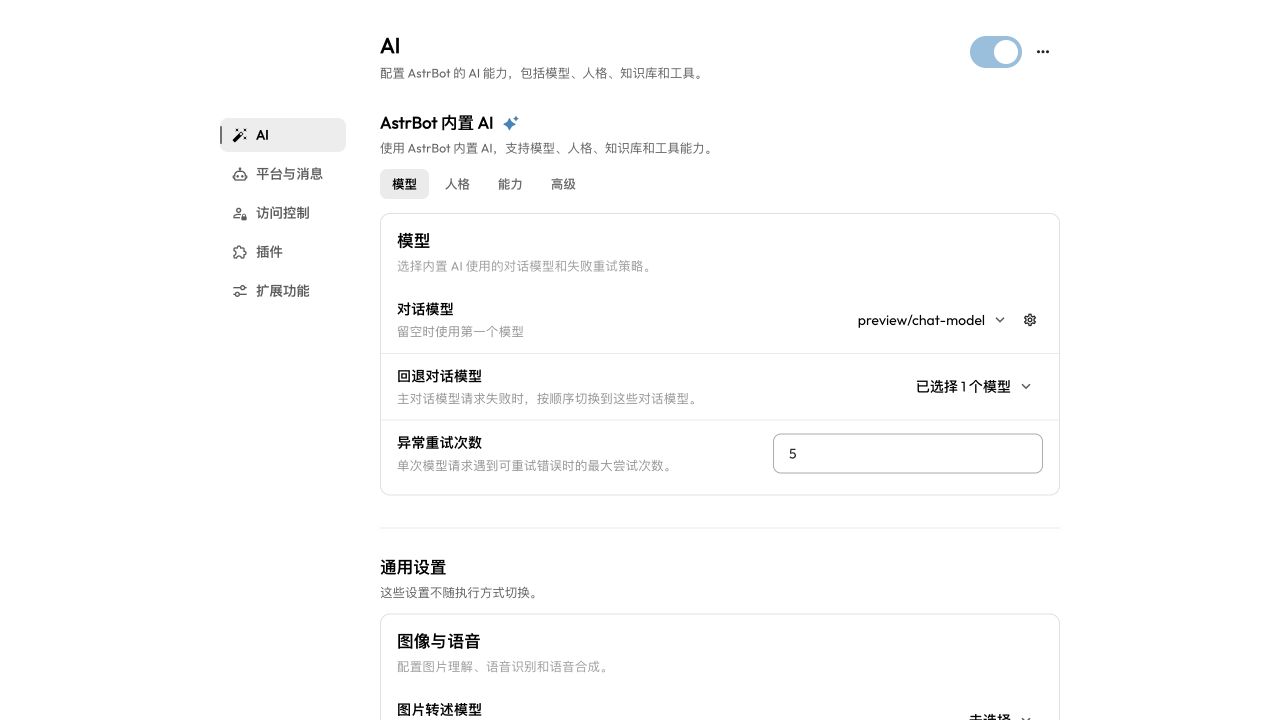Open the 图片转述模型 dropdown

coord(999,716)
